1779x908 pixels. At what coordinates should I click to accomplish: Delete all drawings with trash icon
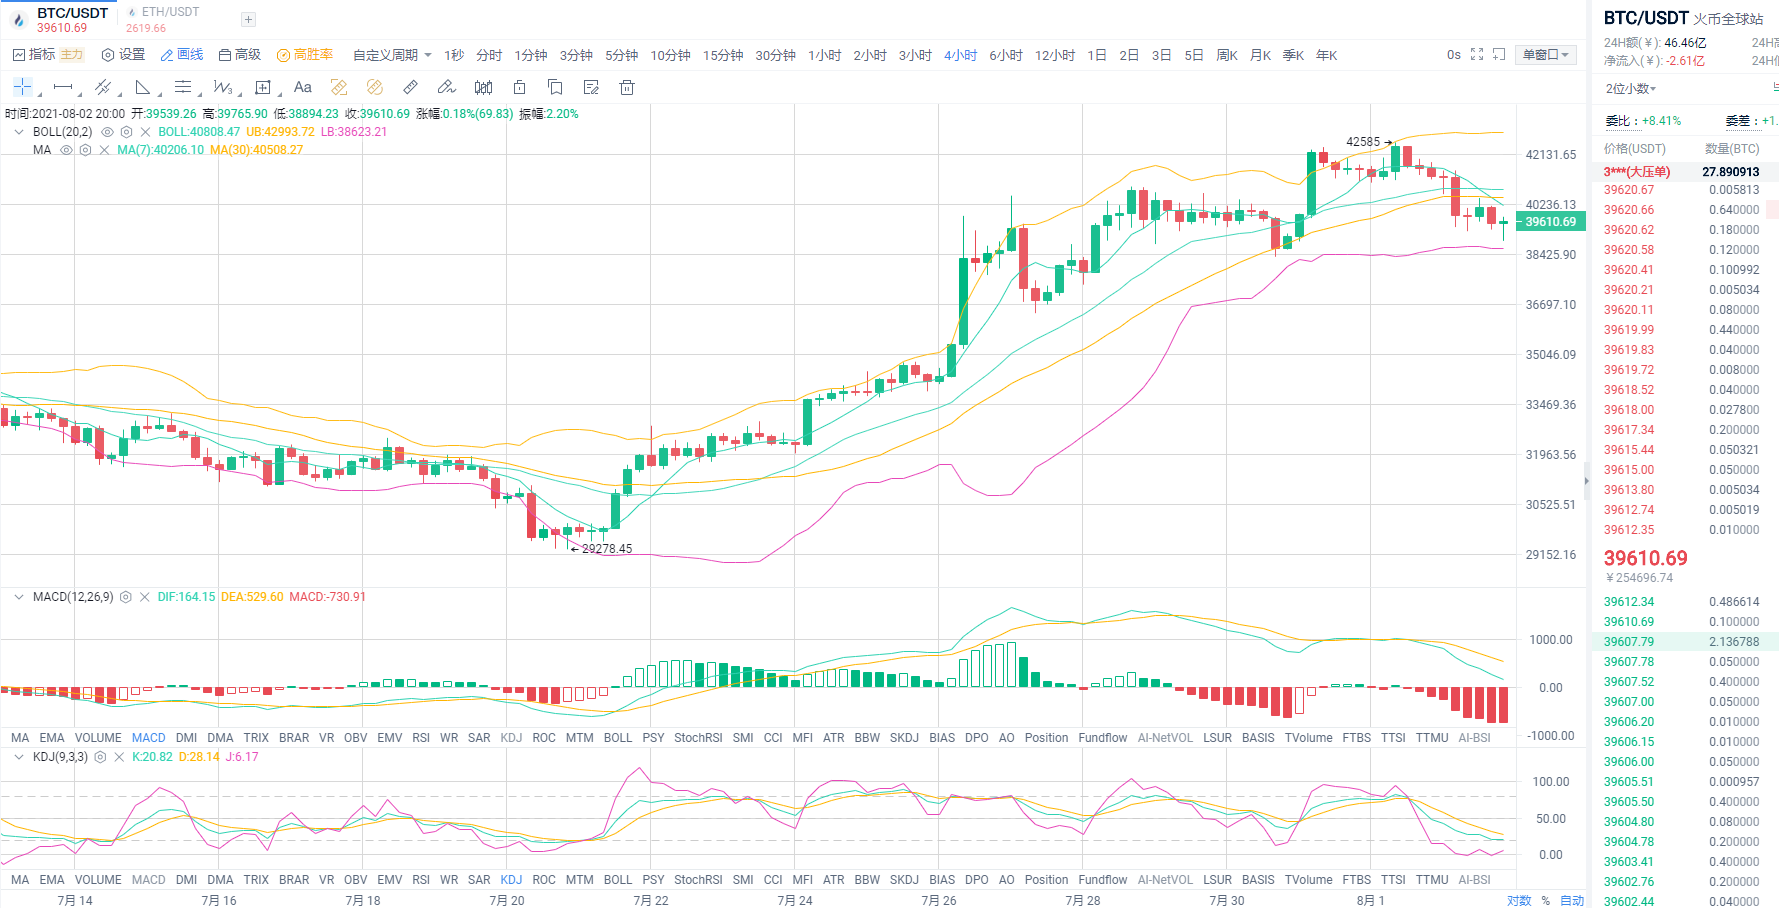627,87
